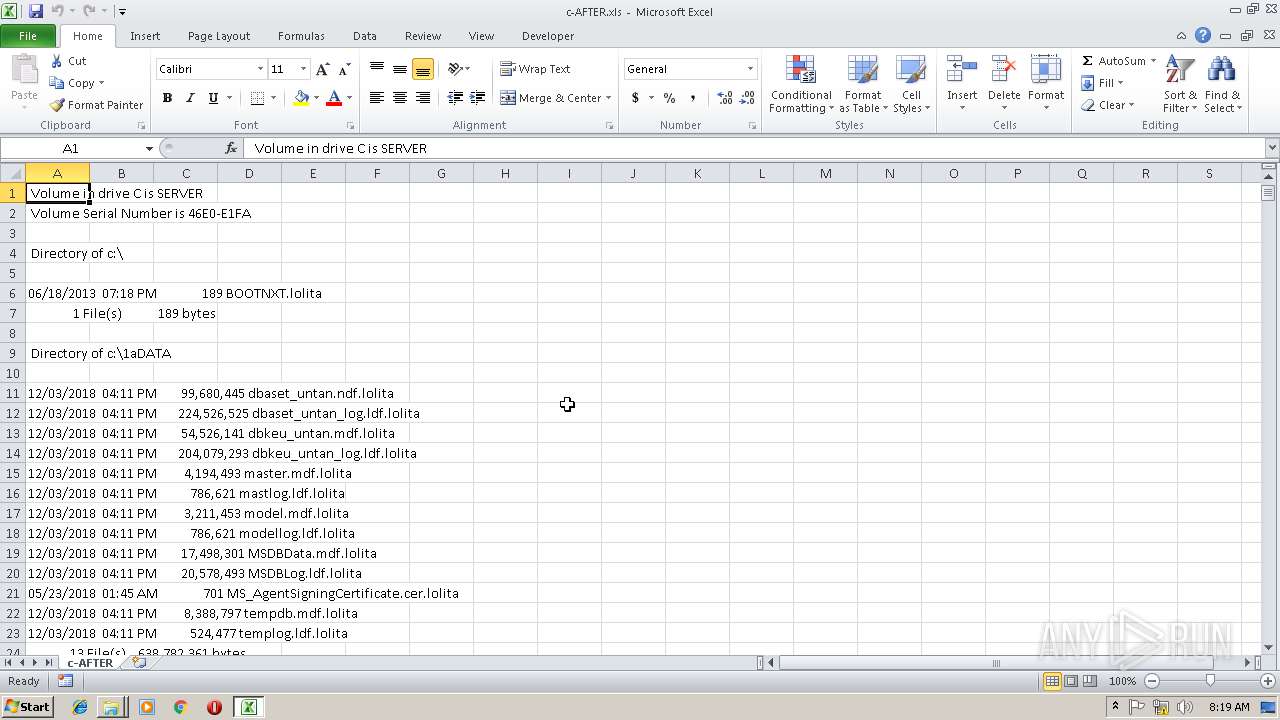Image resolution: width=1280 pixels, height=720 pixels.
Task: Switch to Page Layout view in status bar
Action: tap(1071, 681)
